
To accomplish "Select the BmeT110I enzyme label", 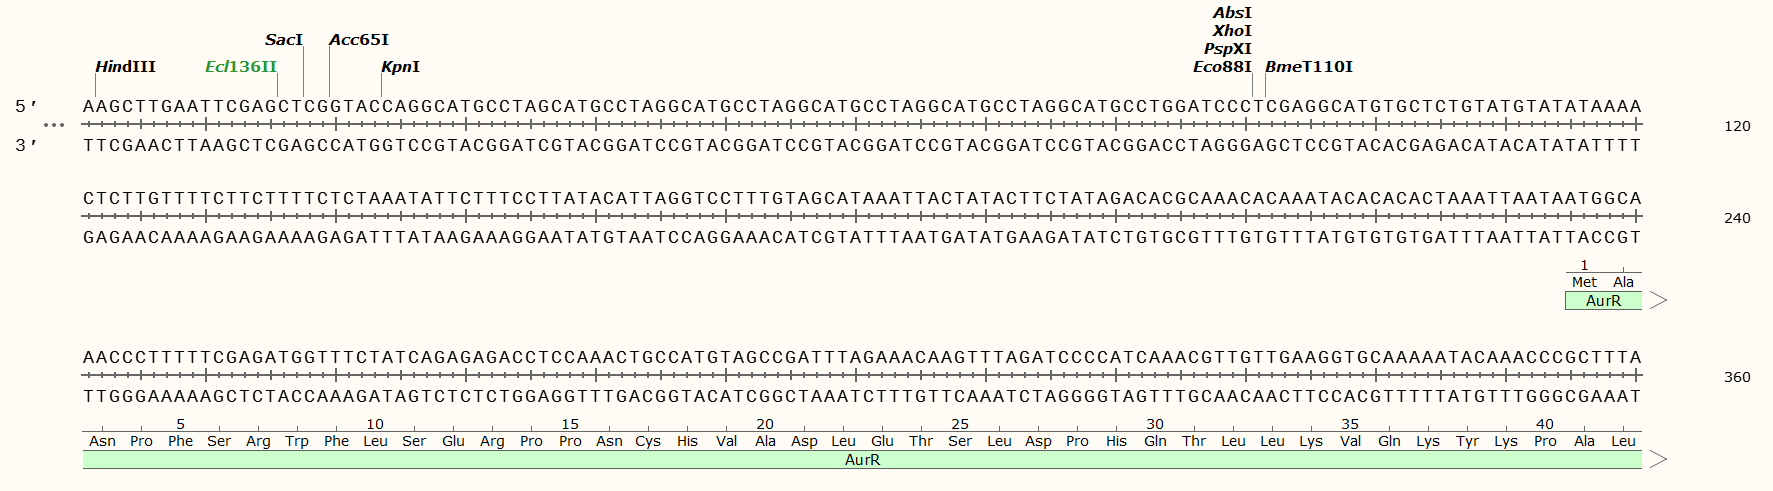I will [1308, 67].
